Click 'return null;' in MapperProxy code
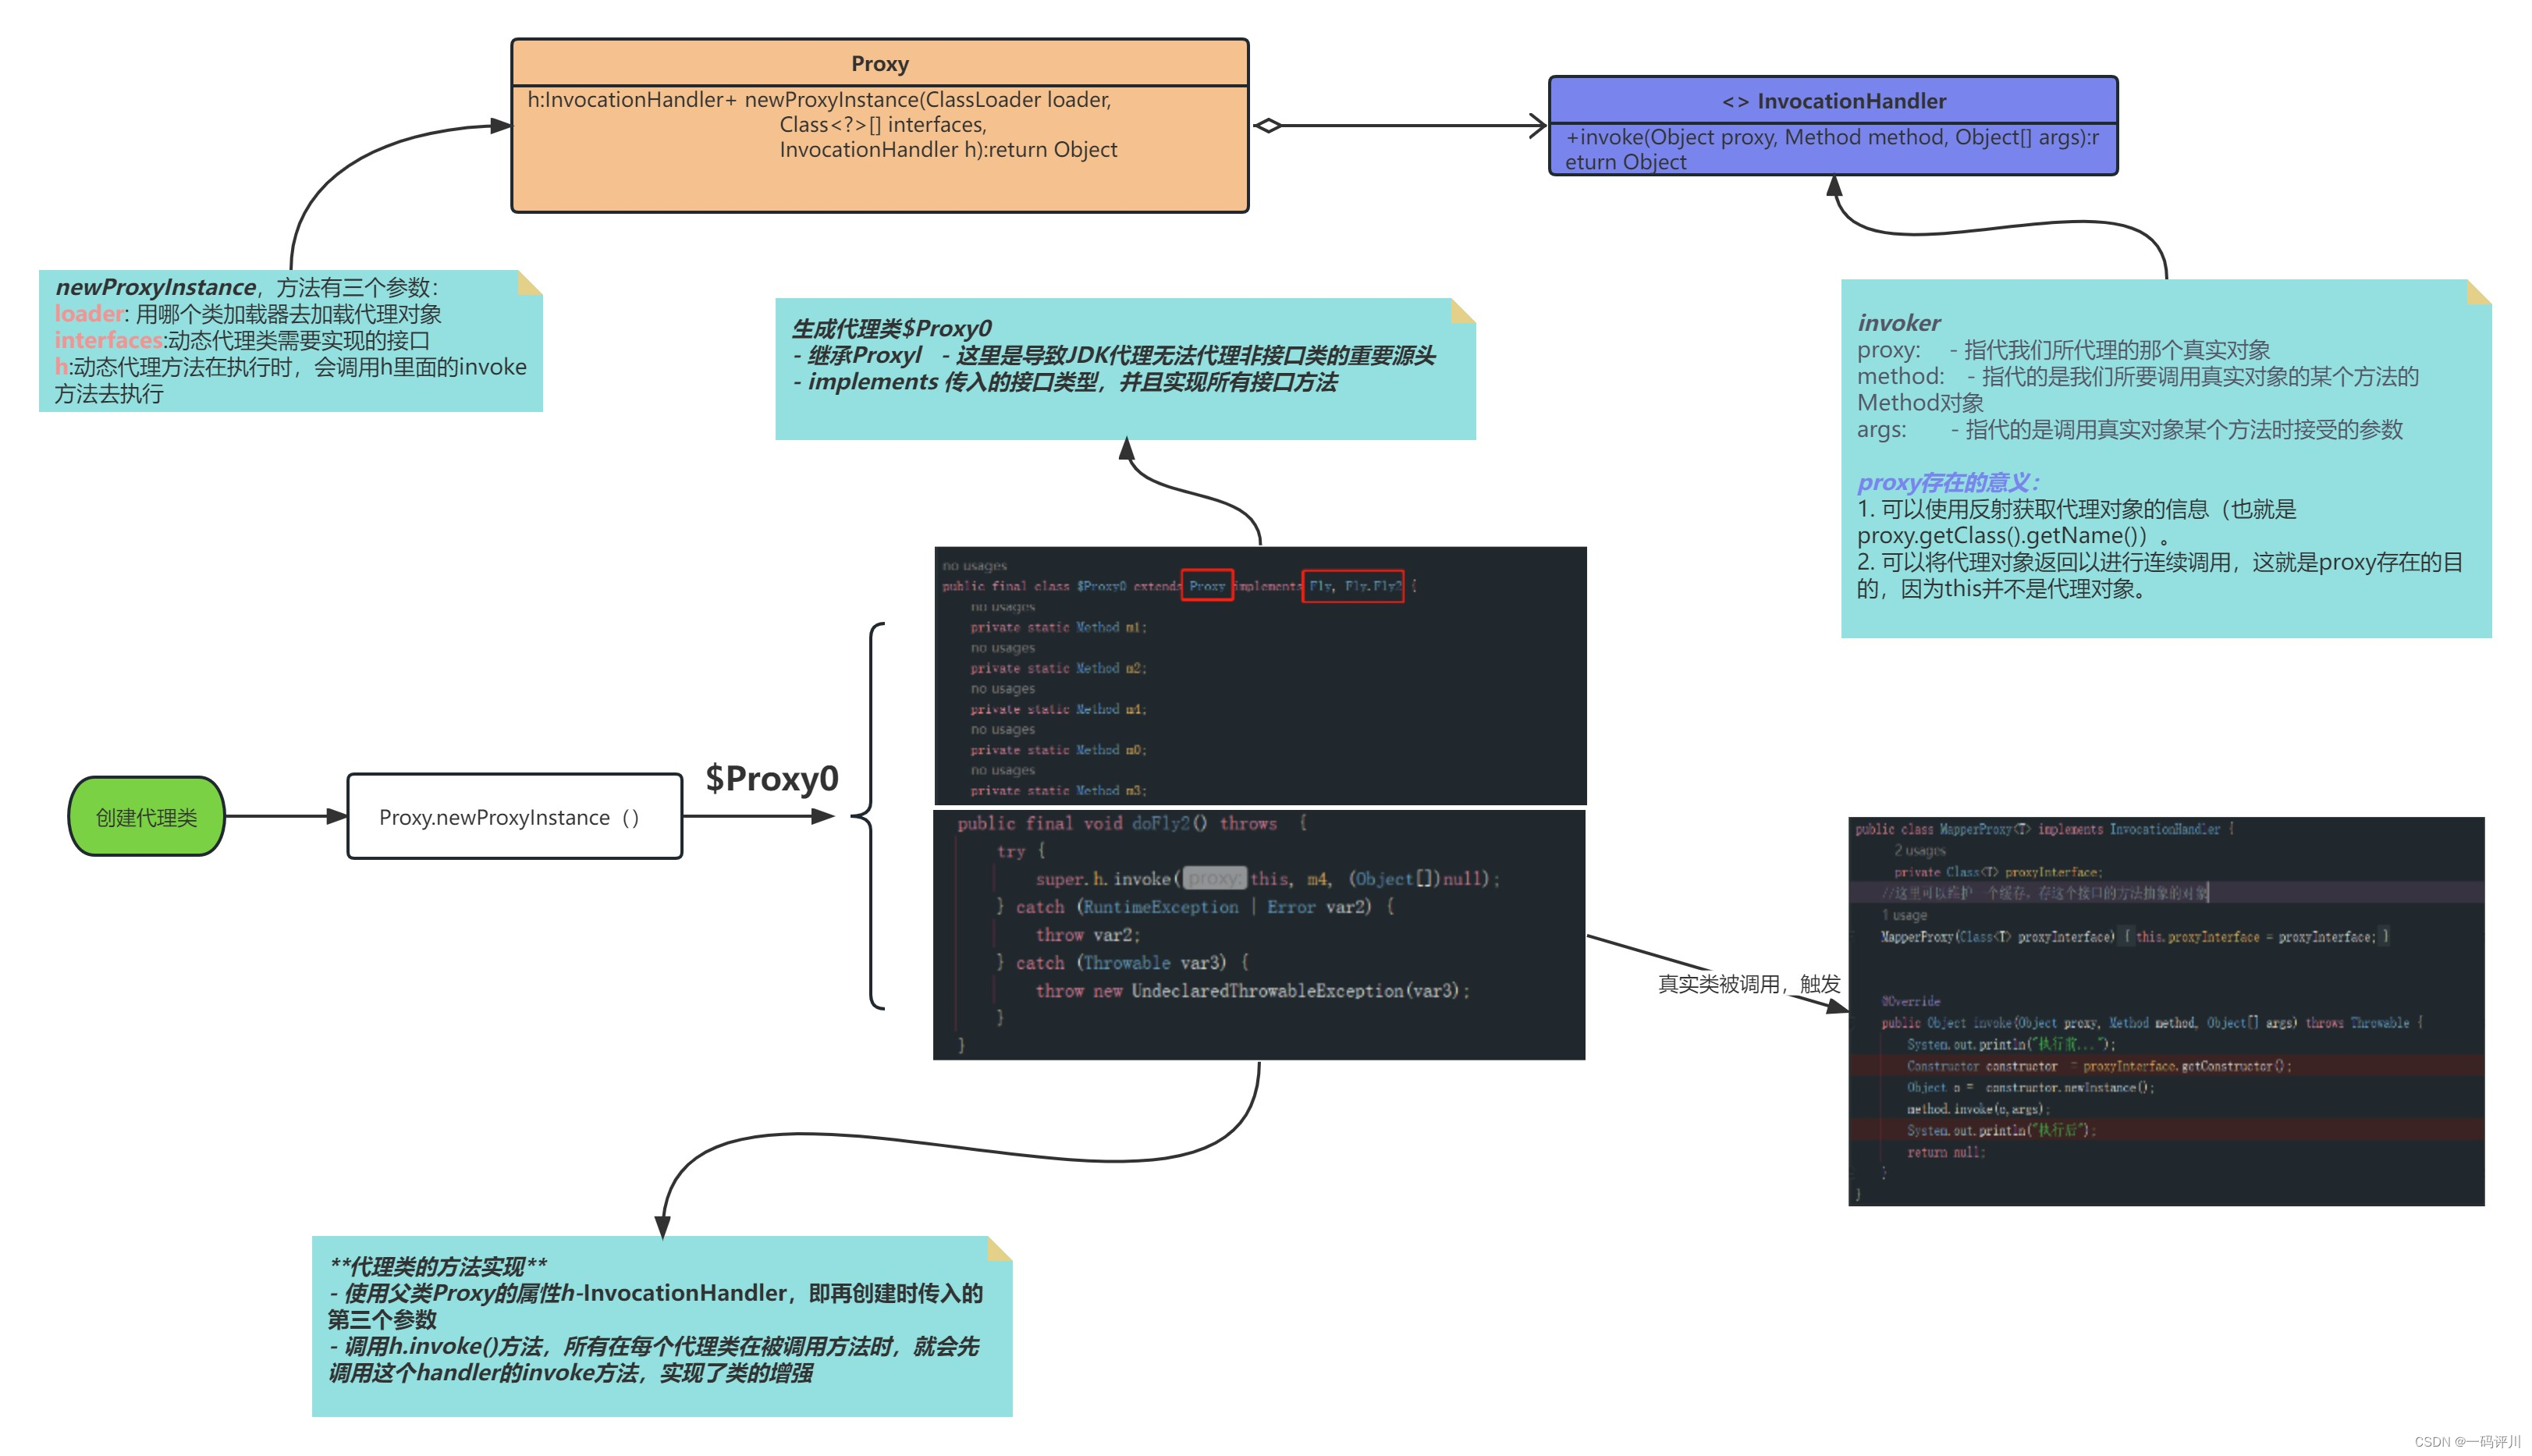The width and height of the screenshot is (2532, 1456). pos(1946,1152)
